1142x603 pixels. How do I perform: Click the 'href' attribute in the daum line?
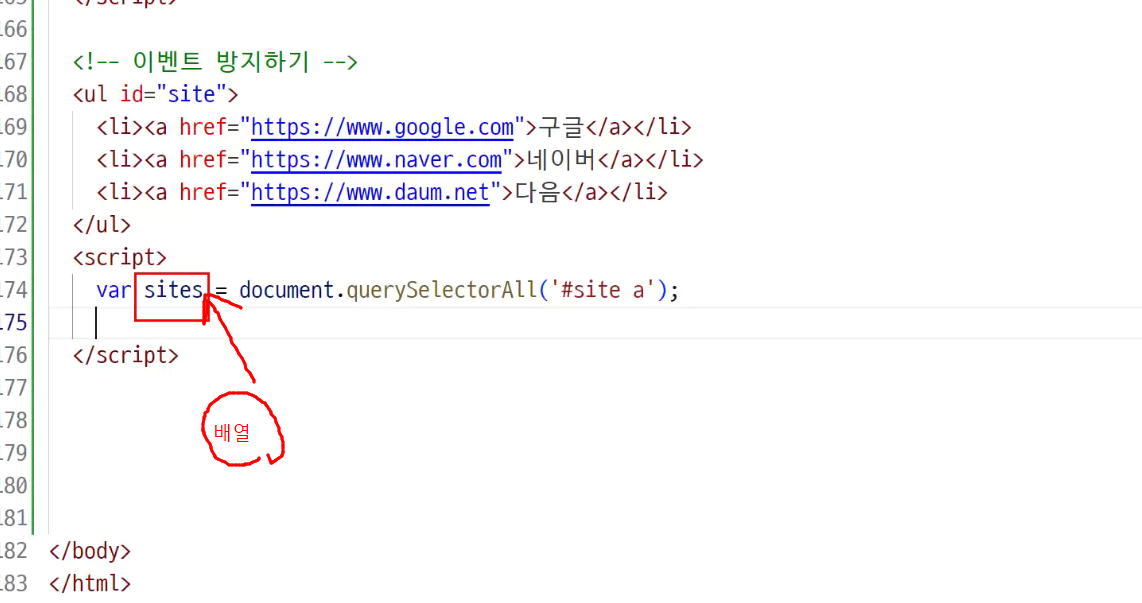[203, 193]
